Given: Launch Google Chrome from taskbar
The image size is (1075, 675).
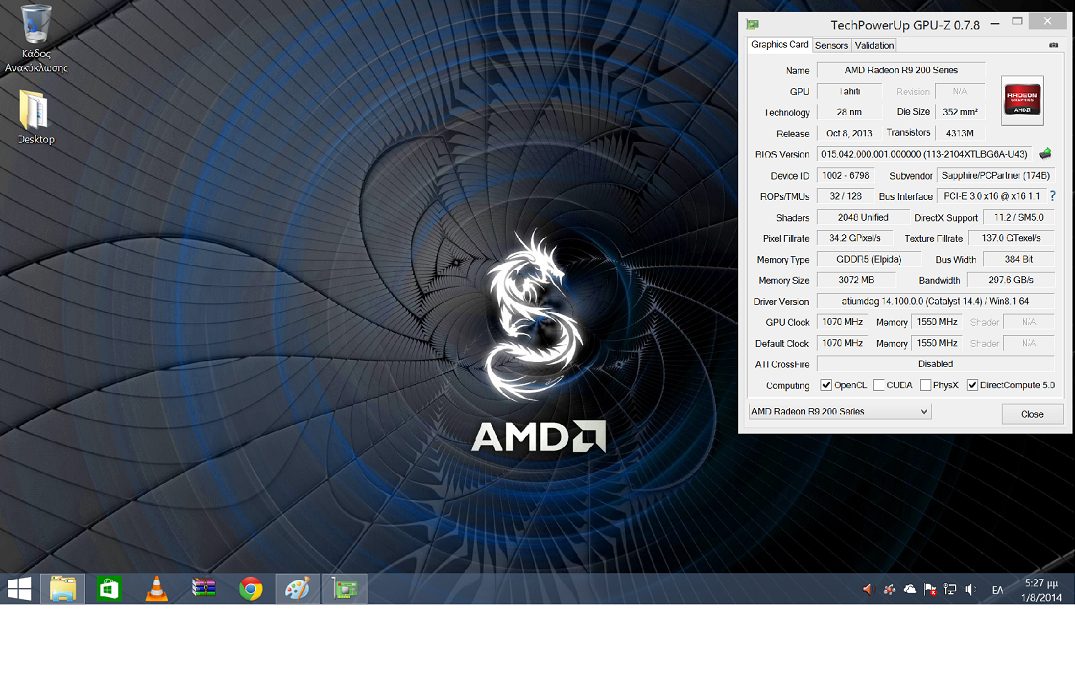Looking at the screenshot, I should pyautogui.click(x=251, y=589).
